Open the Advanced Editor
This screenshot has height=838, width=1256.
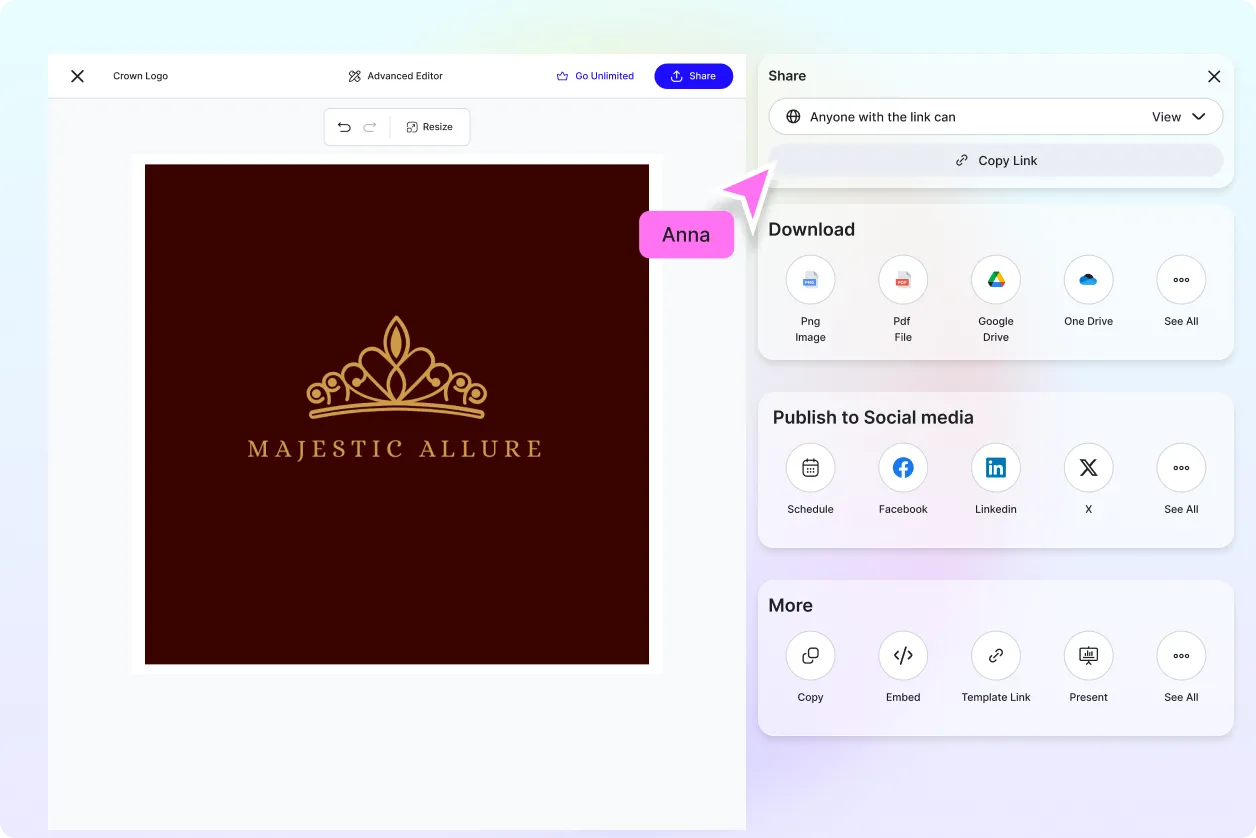(396, 76)
